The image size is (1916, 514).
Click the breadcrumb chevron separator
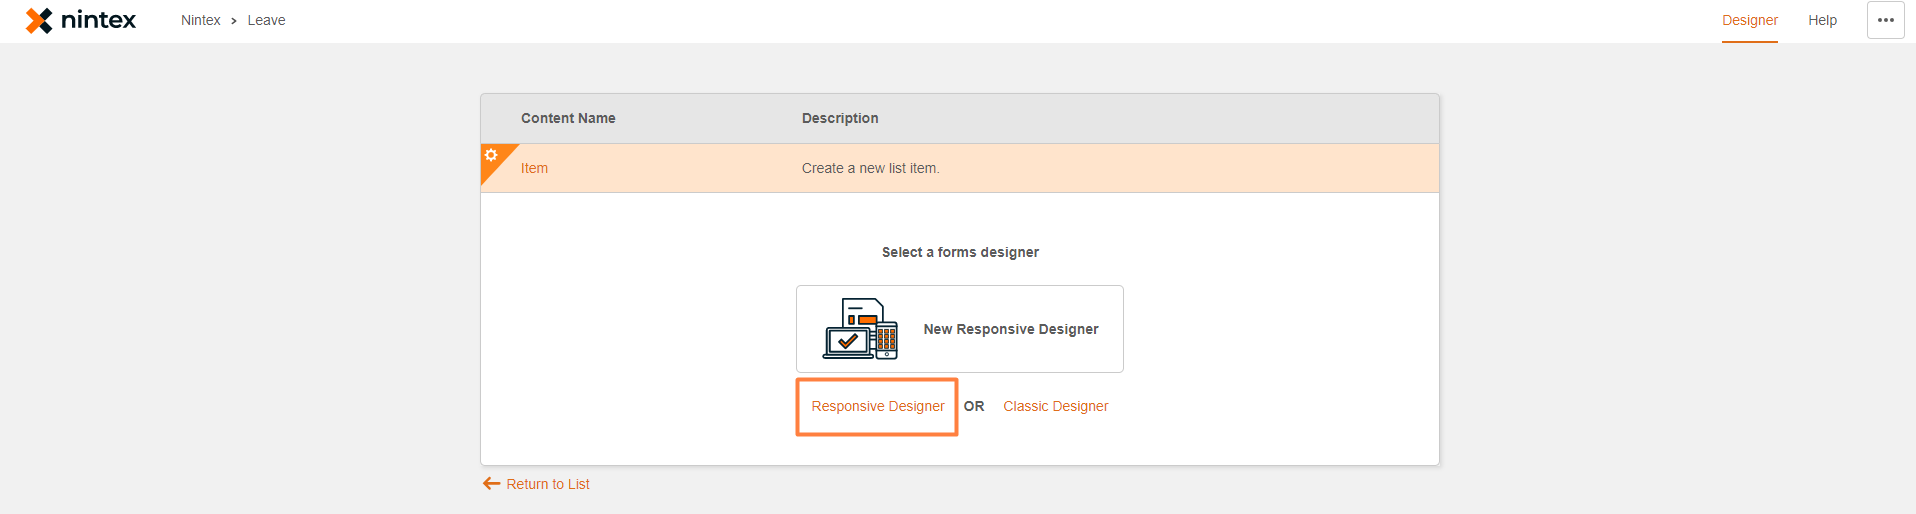234,21
